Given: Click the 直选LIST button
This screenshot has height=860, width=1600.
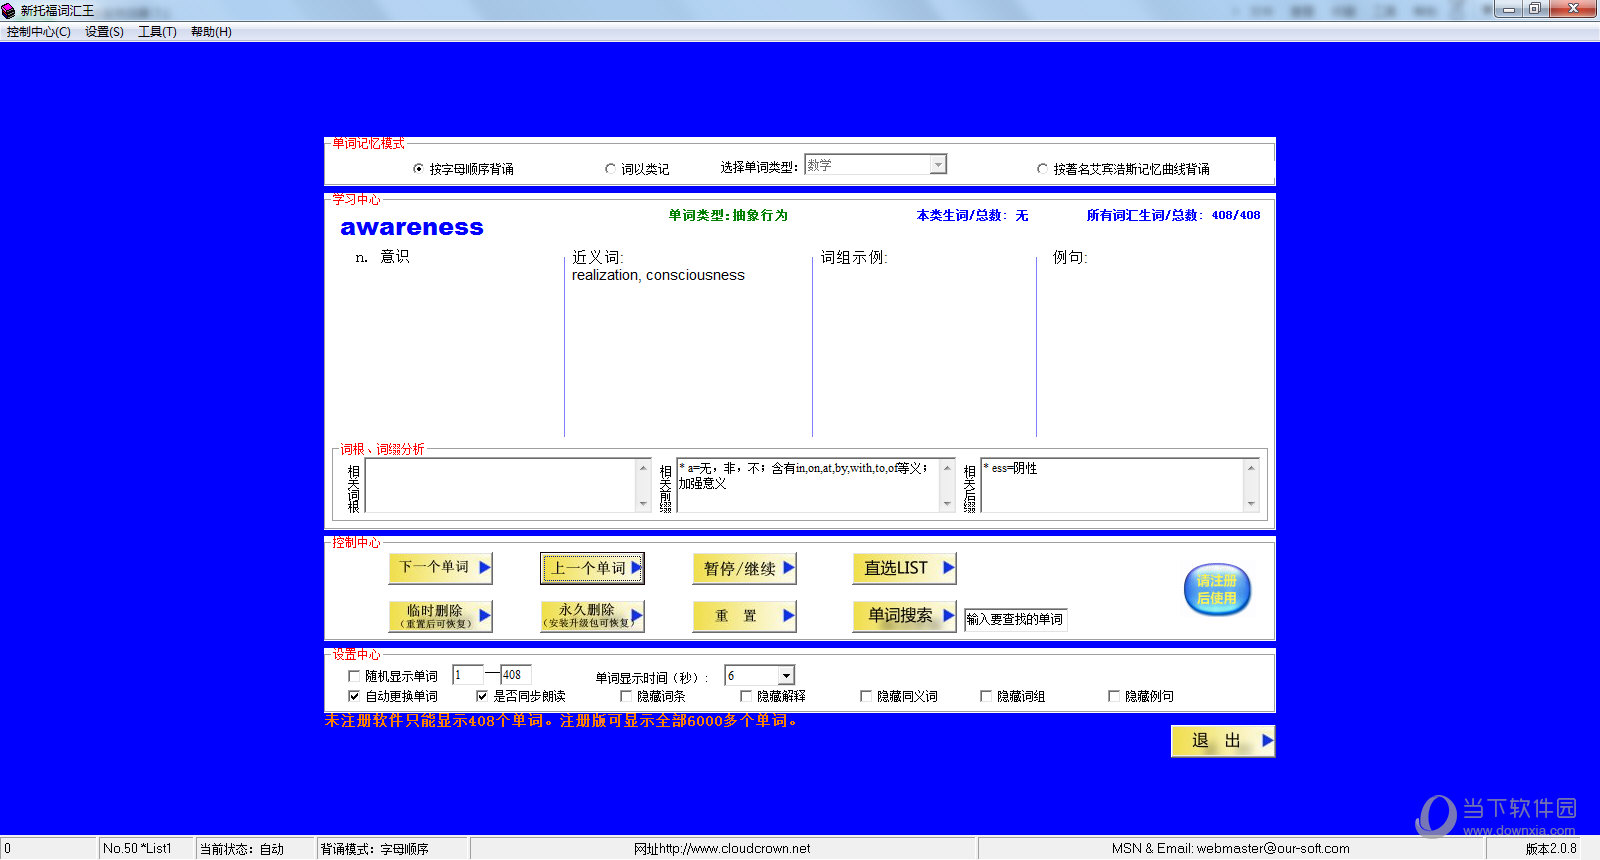Looking at the screenshot, I should (x=904, y=568).
